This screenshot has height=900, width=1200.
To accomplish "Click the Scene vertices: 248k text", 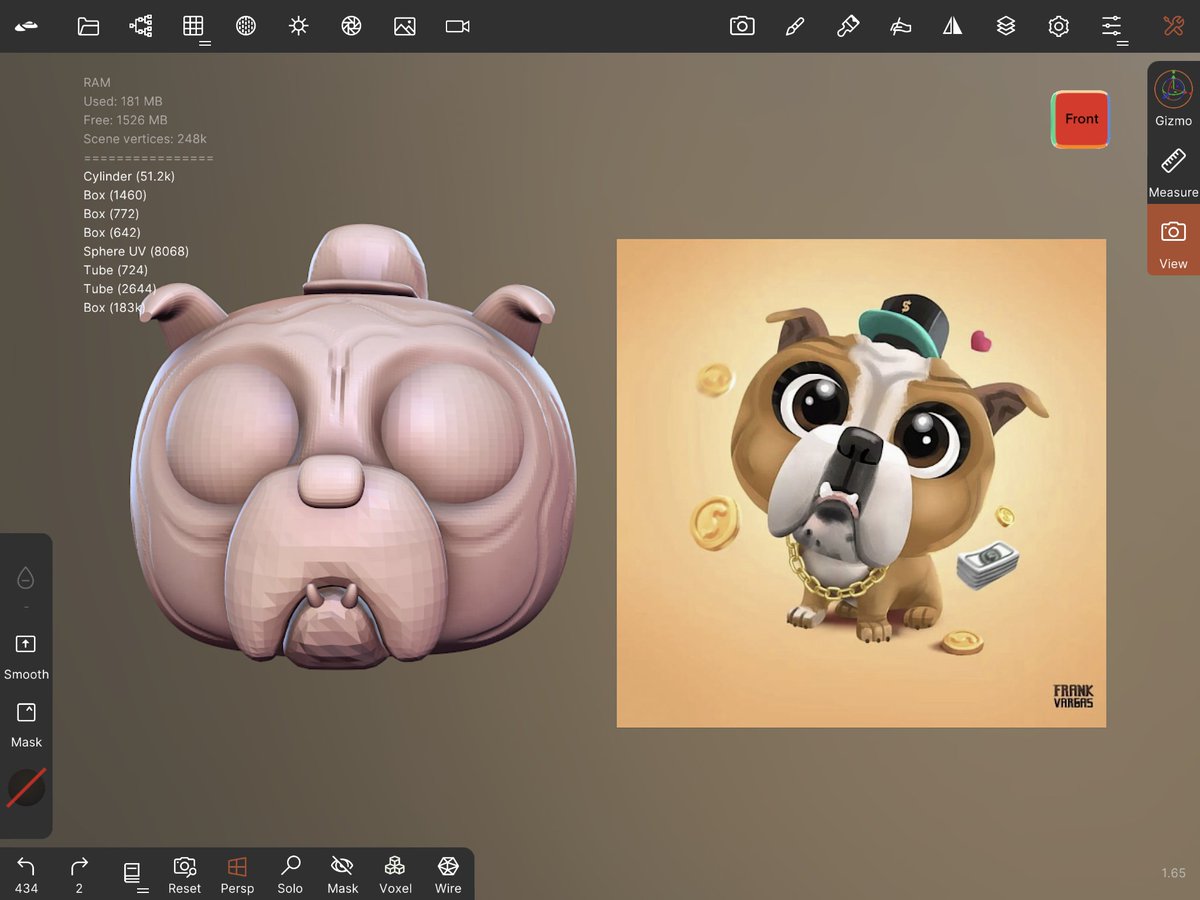I will tap(145, 139).
